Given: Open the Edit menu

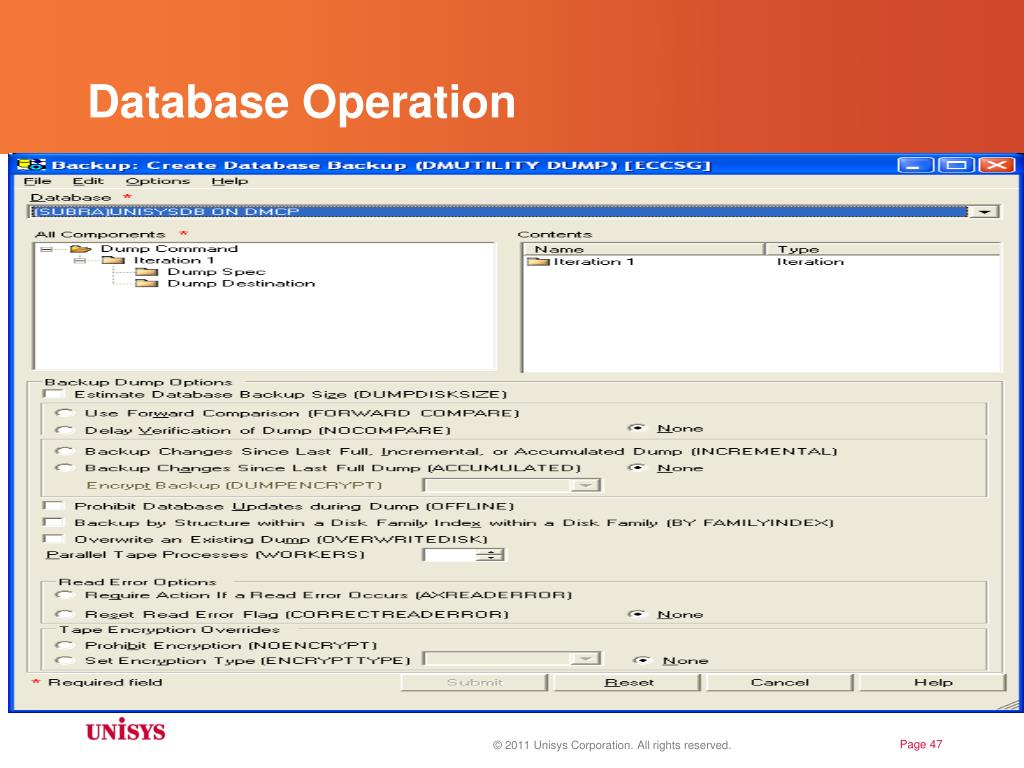Looking at the screenshot, I should (88, 181).
